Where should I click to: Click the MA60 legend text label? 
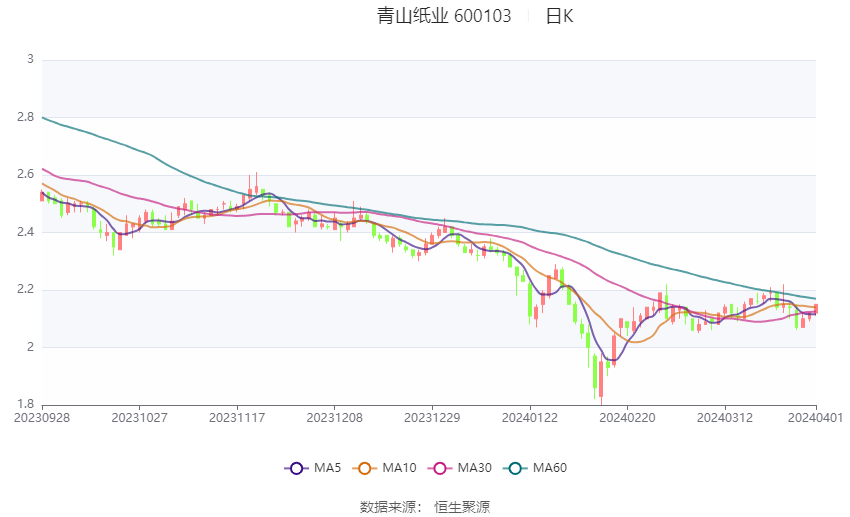(549, 468)
